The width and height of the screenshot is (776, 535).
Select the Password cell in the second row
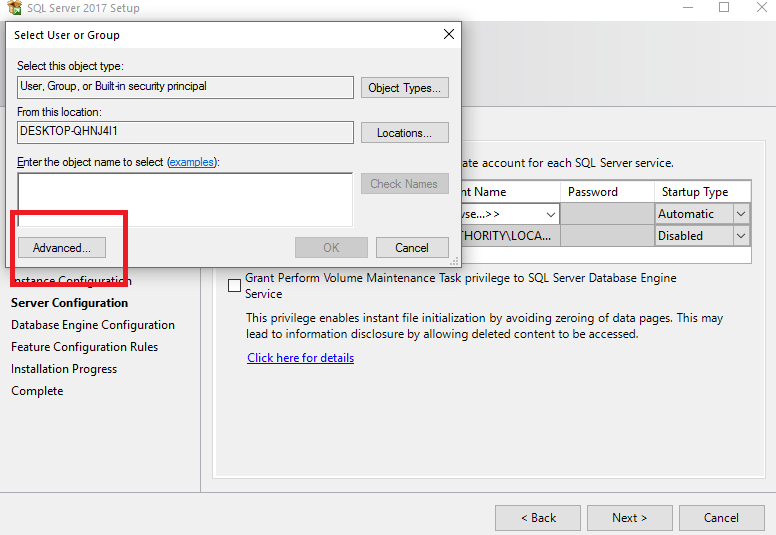(607, 236)
